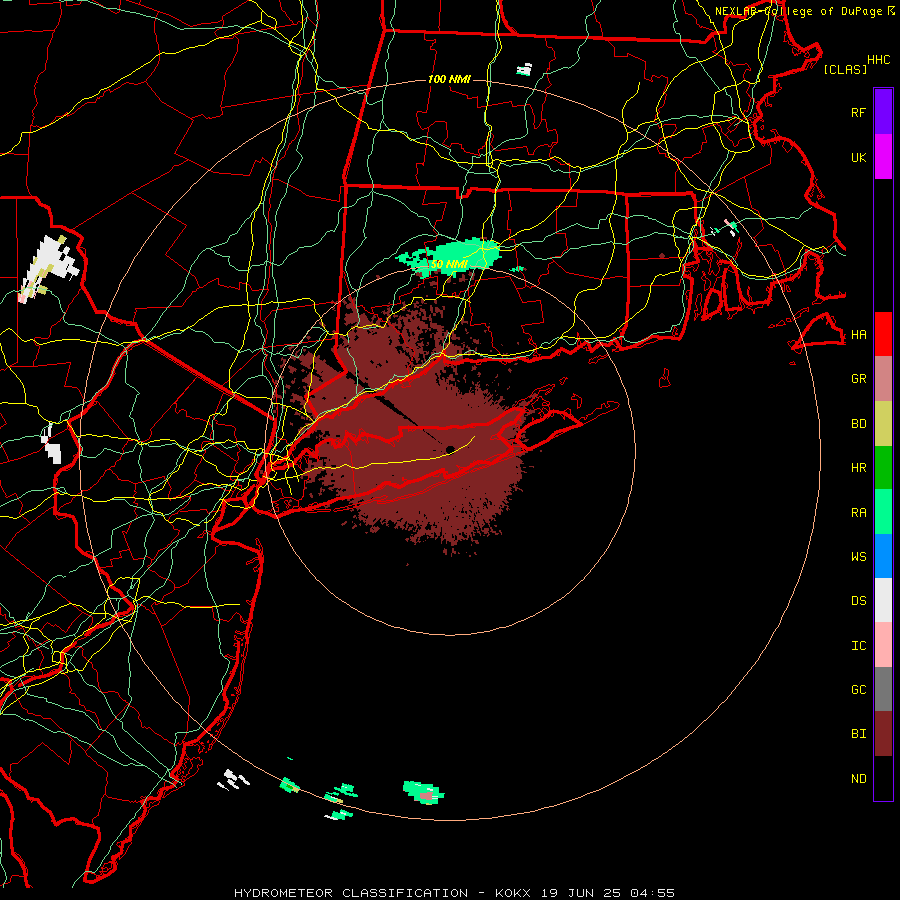This screenshot has height=900, width=900.
Task: Click the UK magenta color swatch
Action: [x=883, y=157]
